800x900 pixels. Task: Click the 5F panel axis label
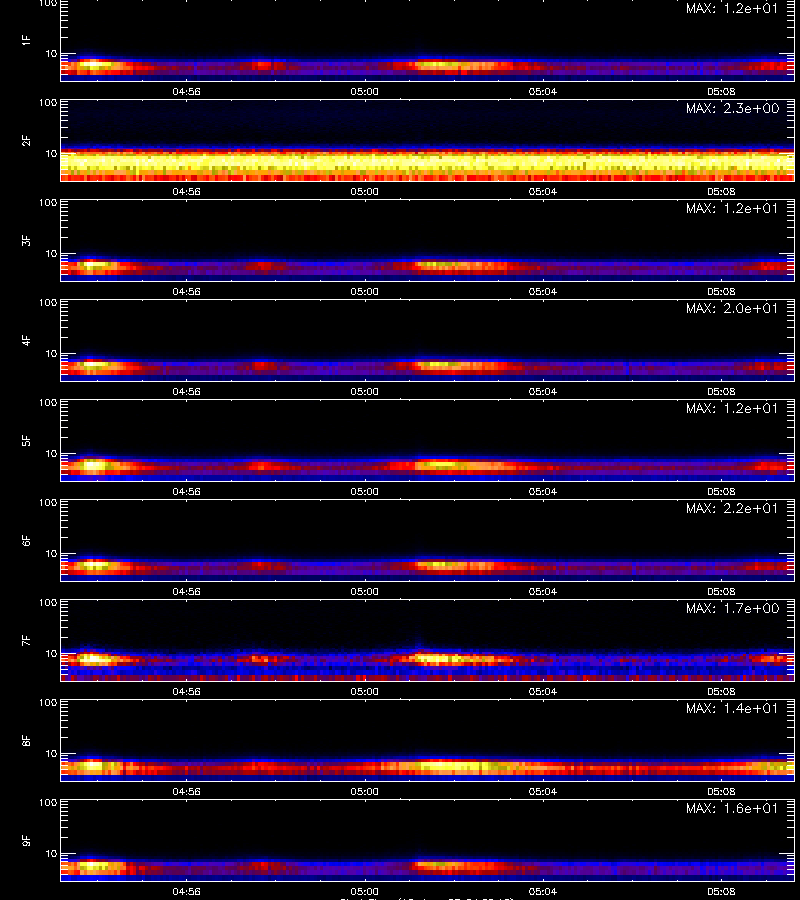point(26,440)
